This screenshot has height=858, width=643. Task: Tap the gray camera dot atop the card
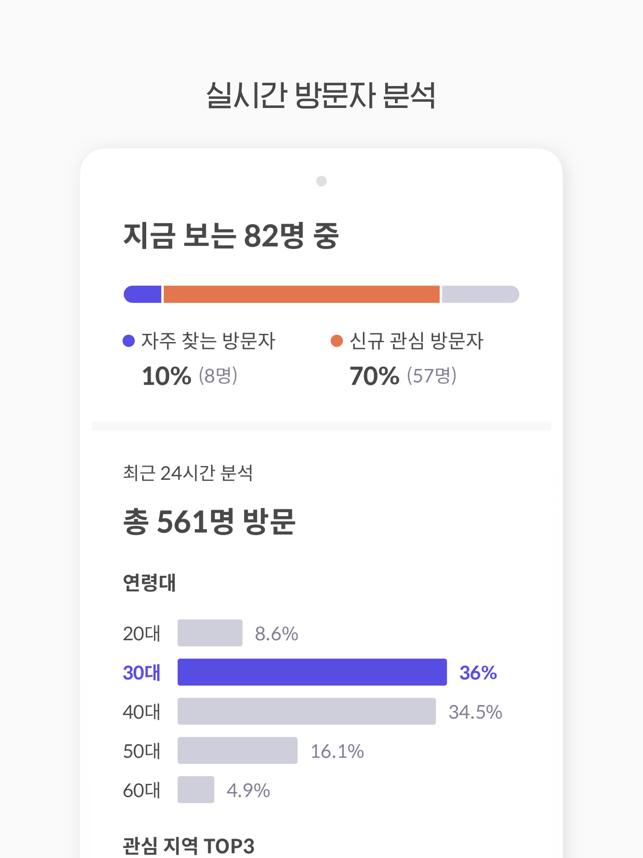(x=321, y=181)
